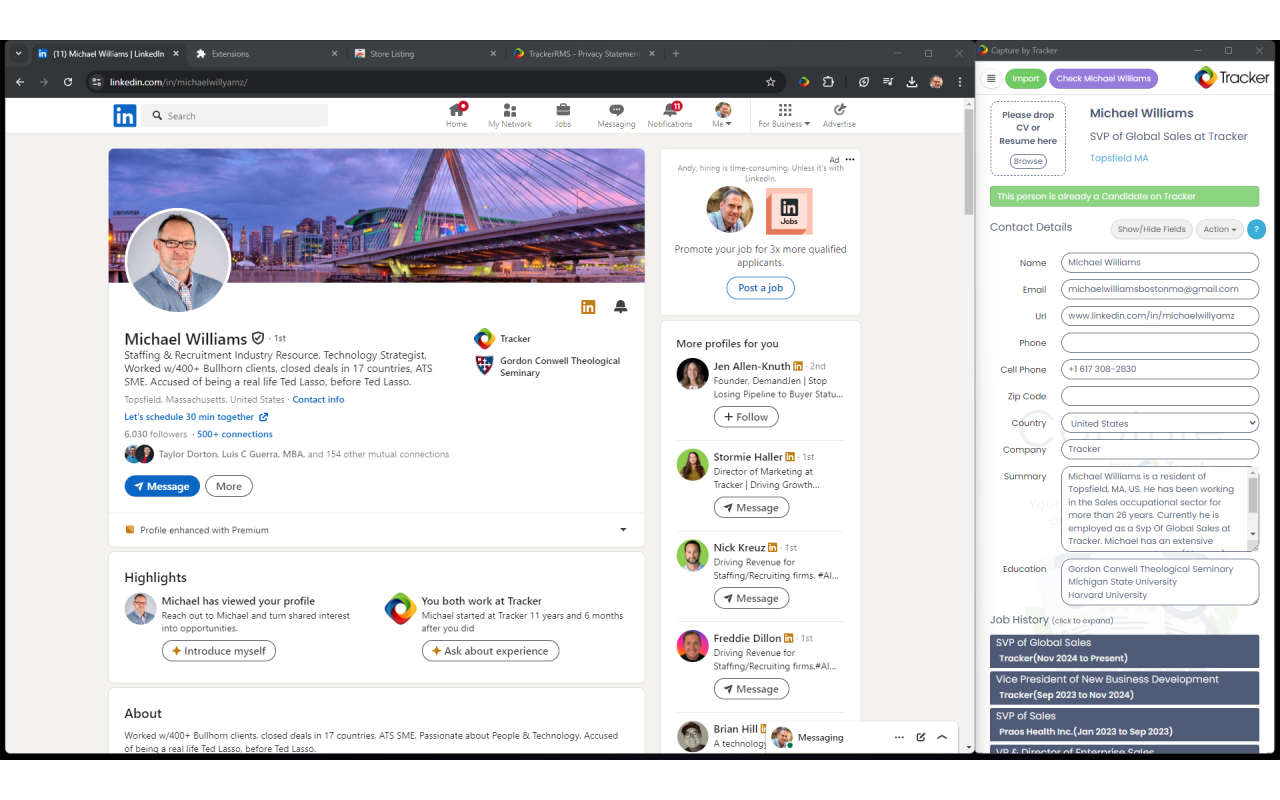Click Ask about experience button
The height and width of the screenshot is (800, 1280).
[x=490, y=651]
